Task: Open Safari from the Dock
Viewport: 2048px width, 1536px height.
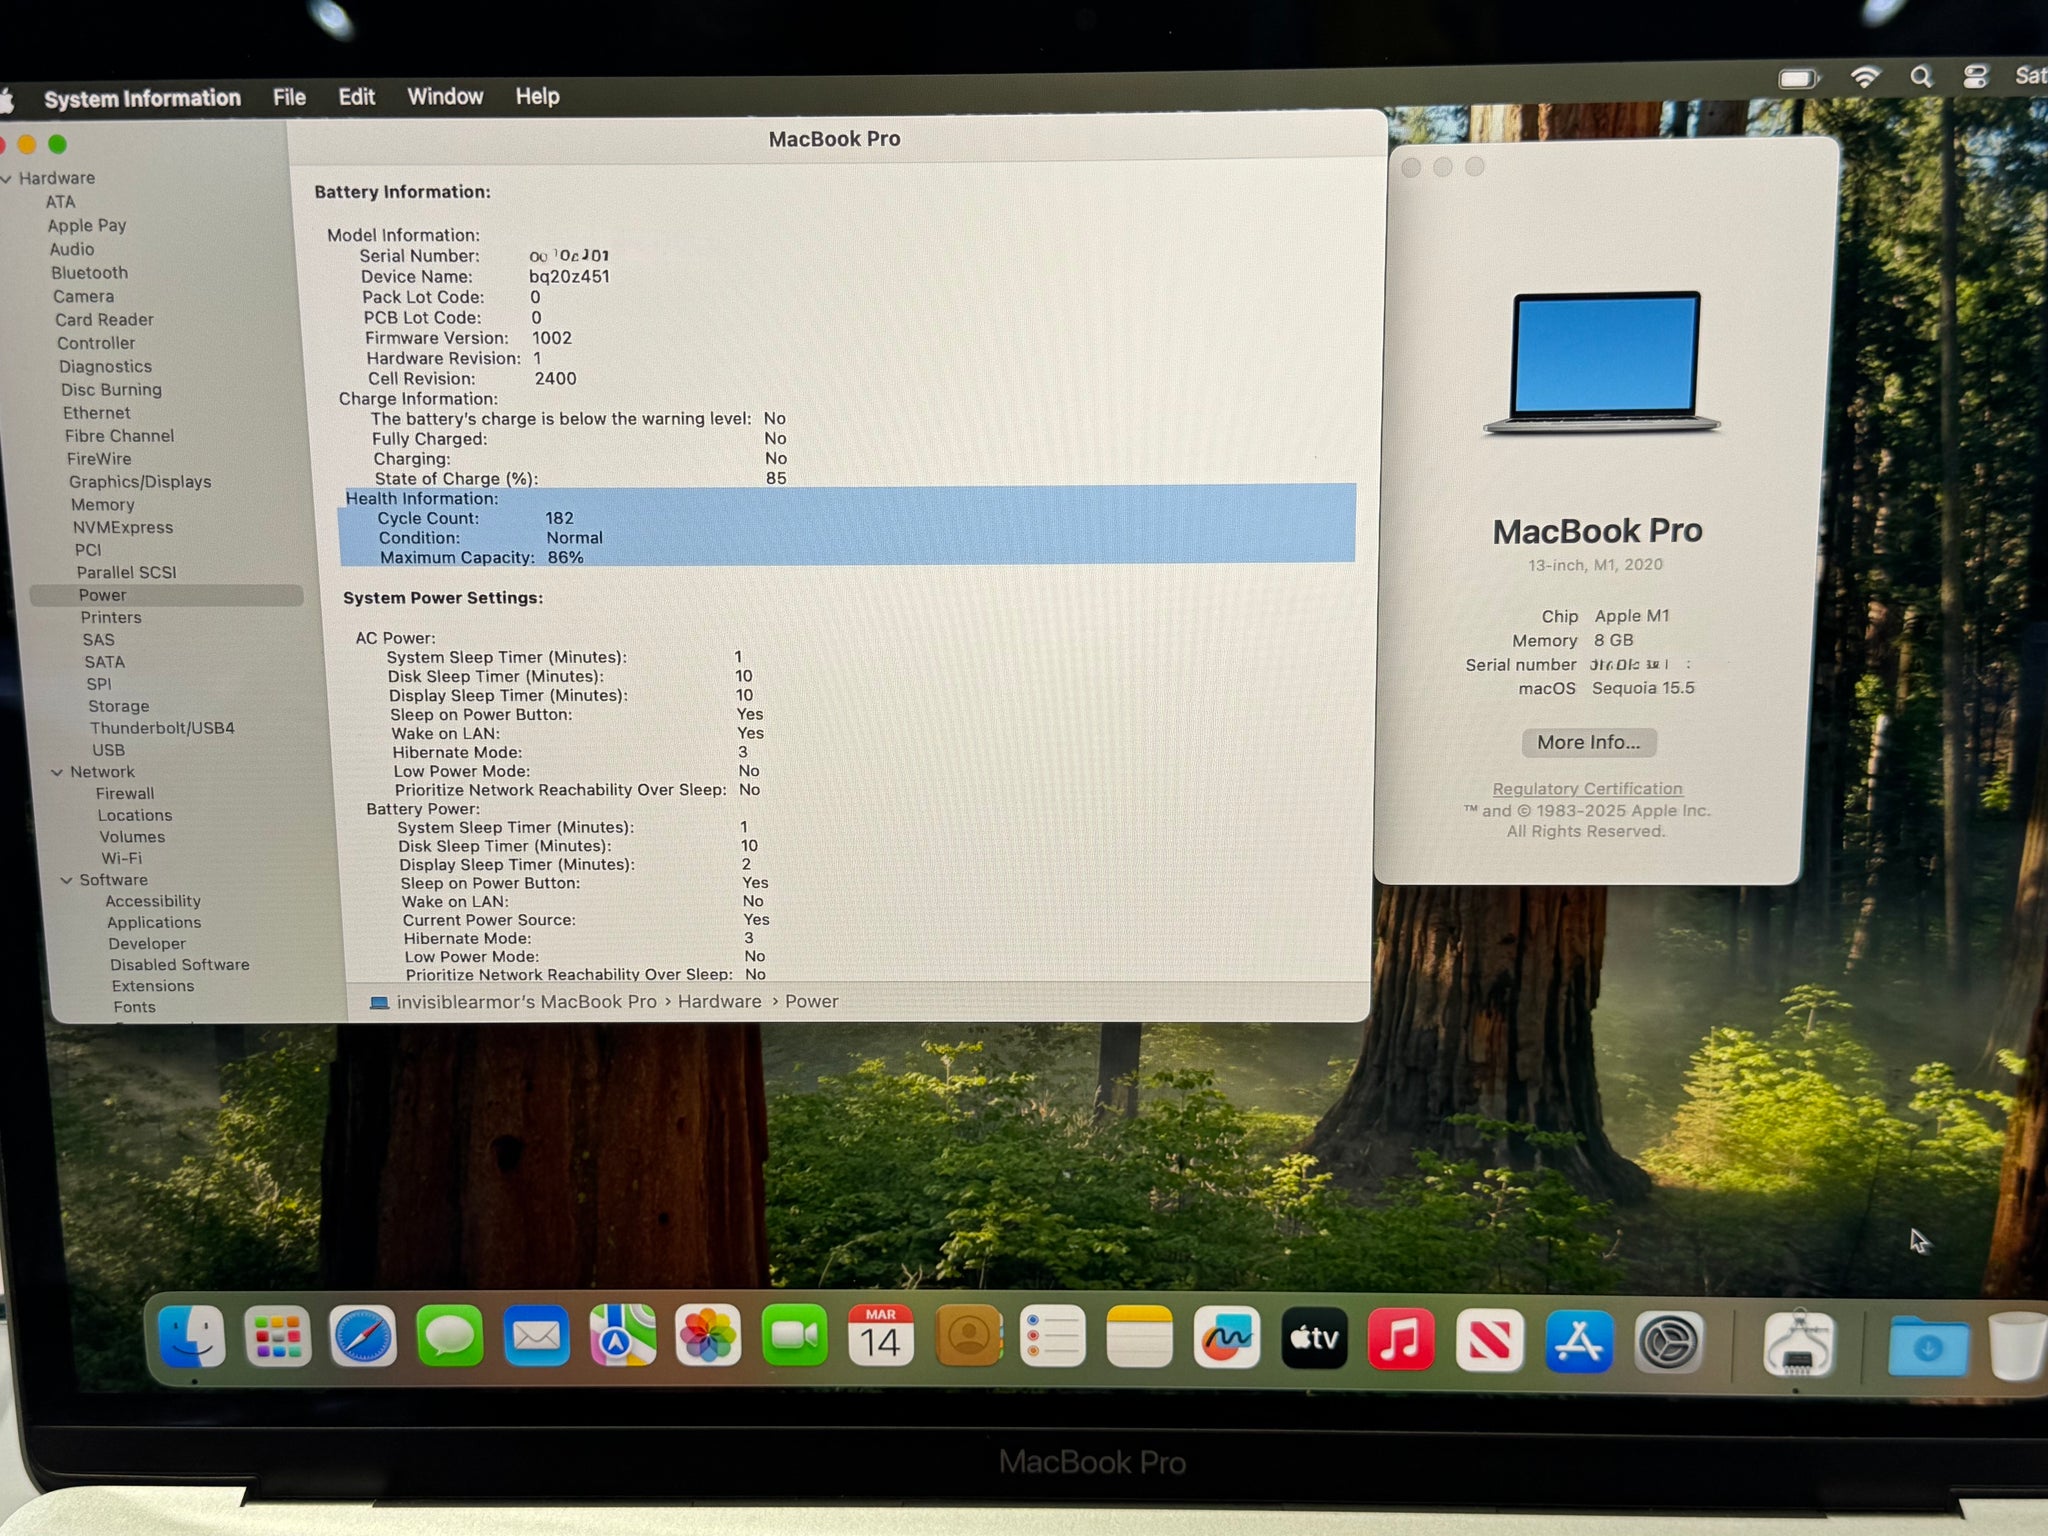Action: point(363,1338)
